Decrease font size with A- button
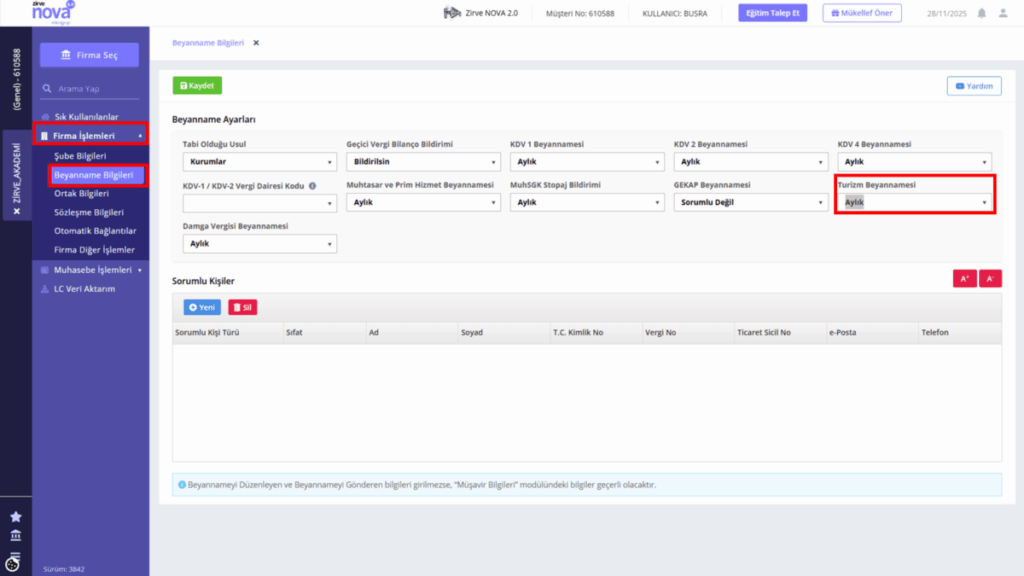Screen dimensions: 1024x576 990,279
